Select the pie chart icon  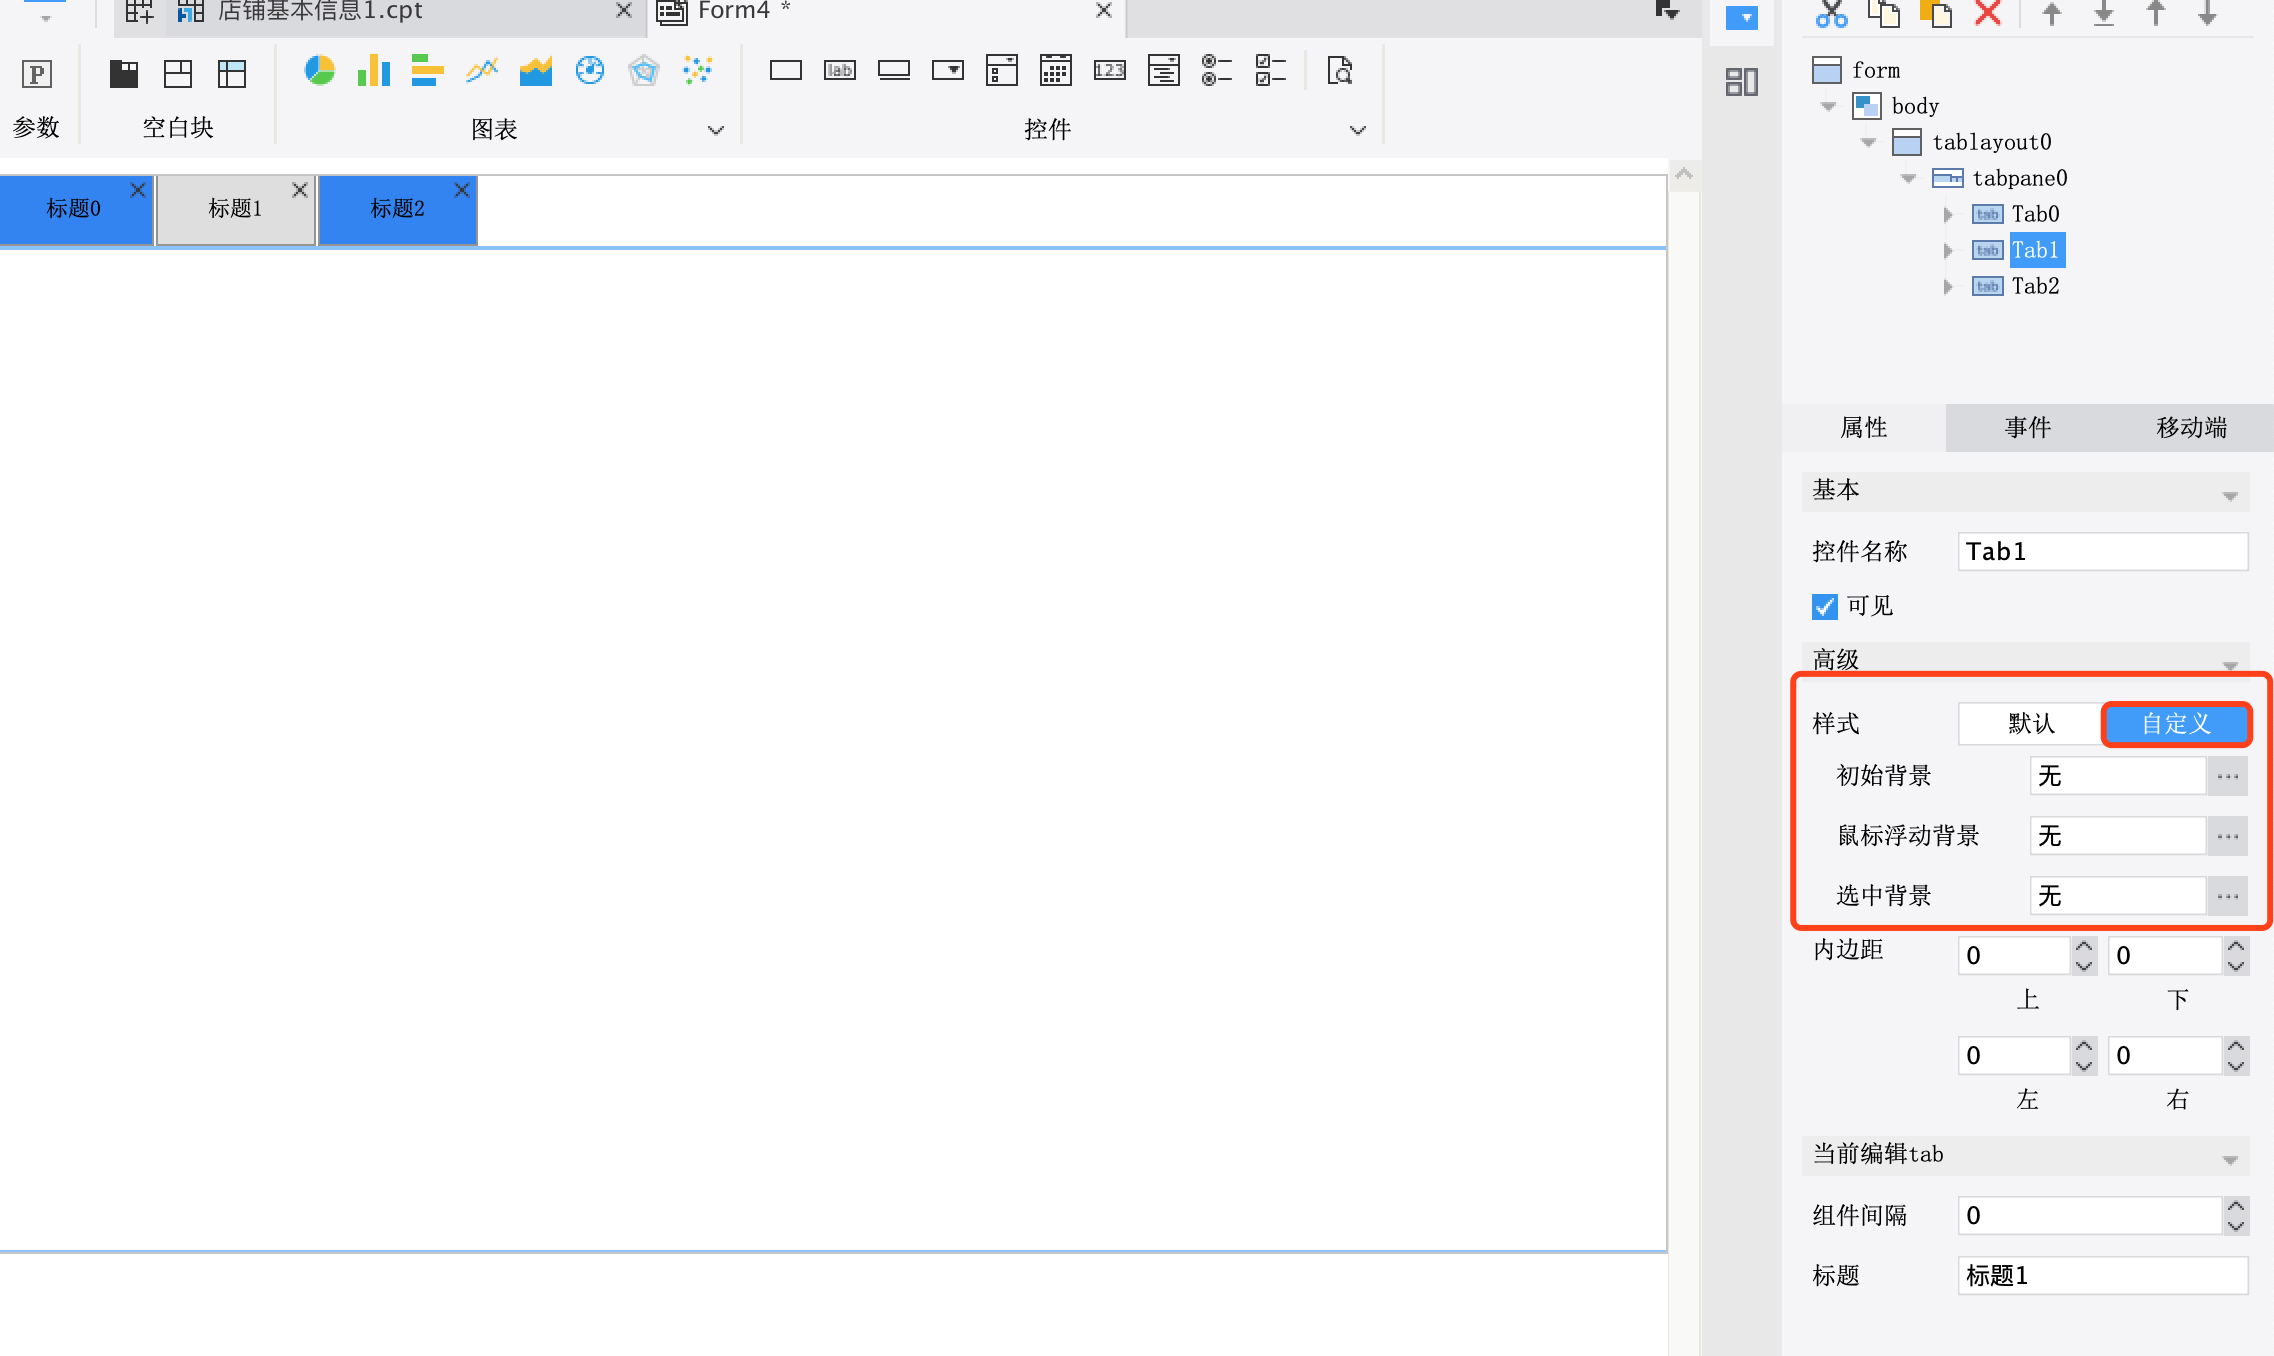(319, 71)
